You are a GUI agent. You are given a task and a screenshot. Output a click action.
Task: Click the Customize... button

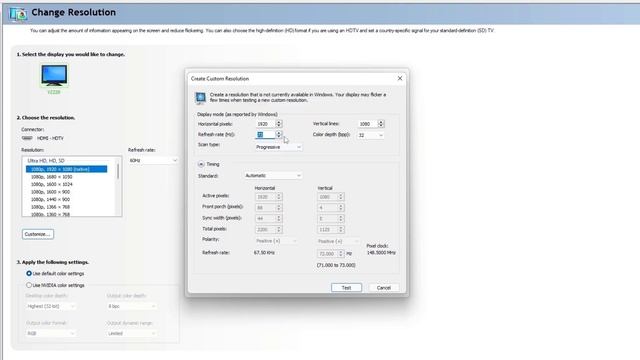pyautogui.click(x=38, y=234)
